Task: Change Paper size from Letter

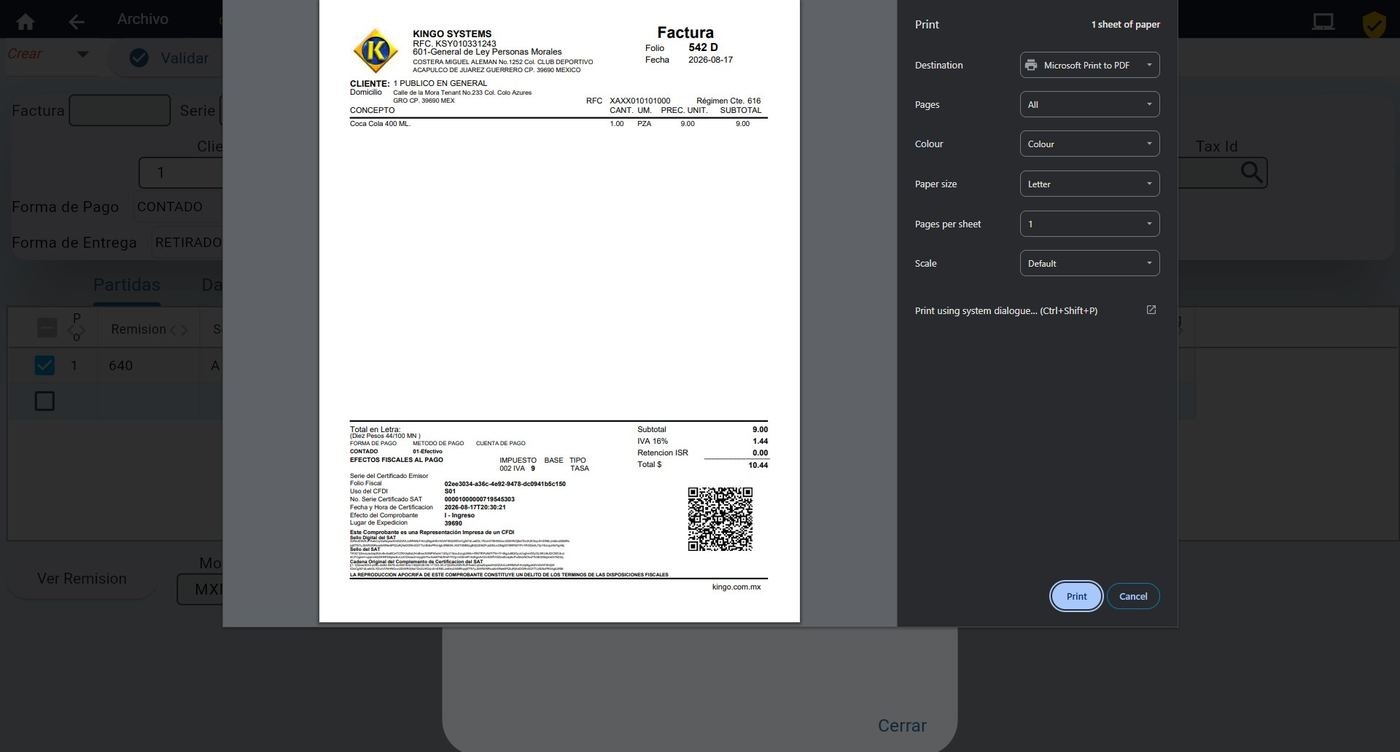Action: pyautogui.click(x=1090, y=184)
